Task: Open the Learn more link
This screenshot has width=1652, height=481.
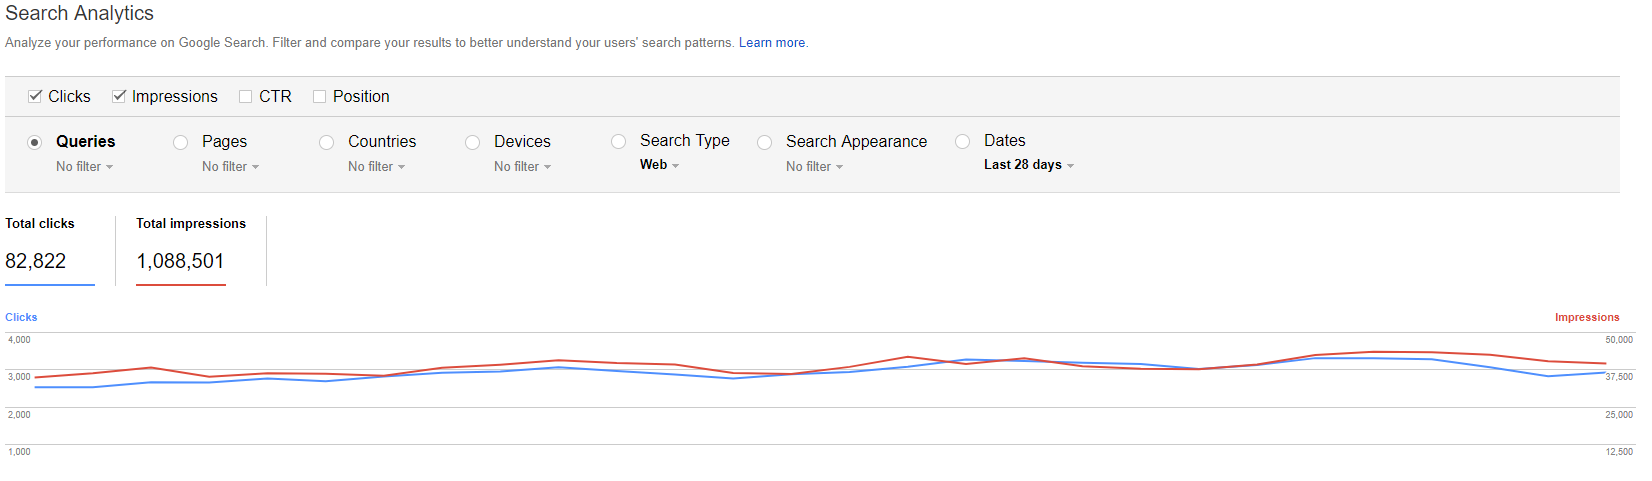Action: pyautogui.click(x=771, y=43)
